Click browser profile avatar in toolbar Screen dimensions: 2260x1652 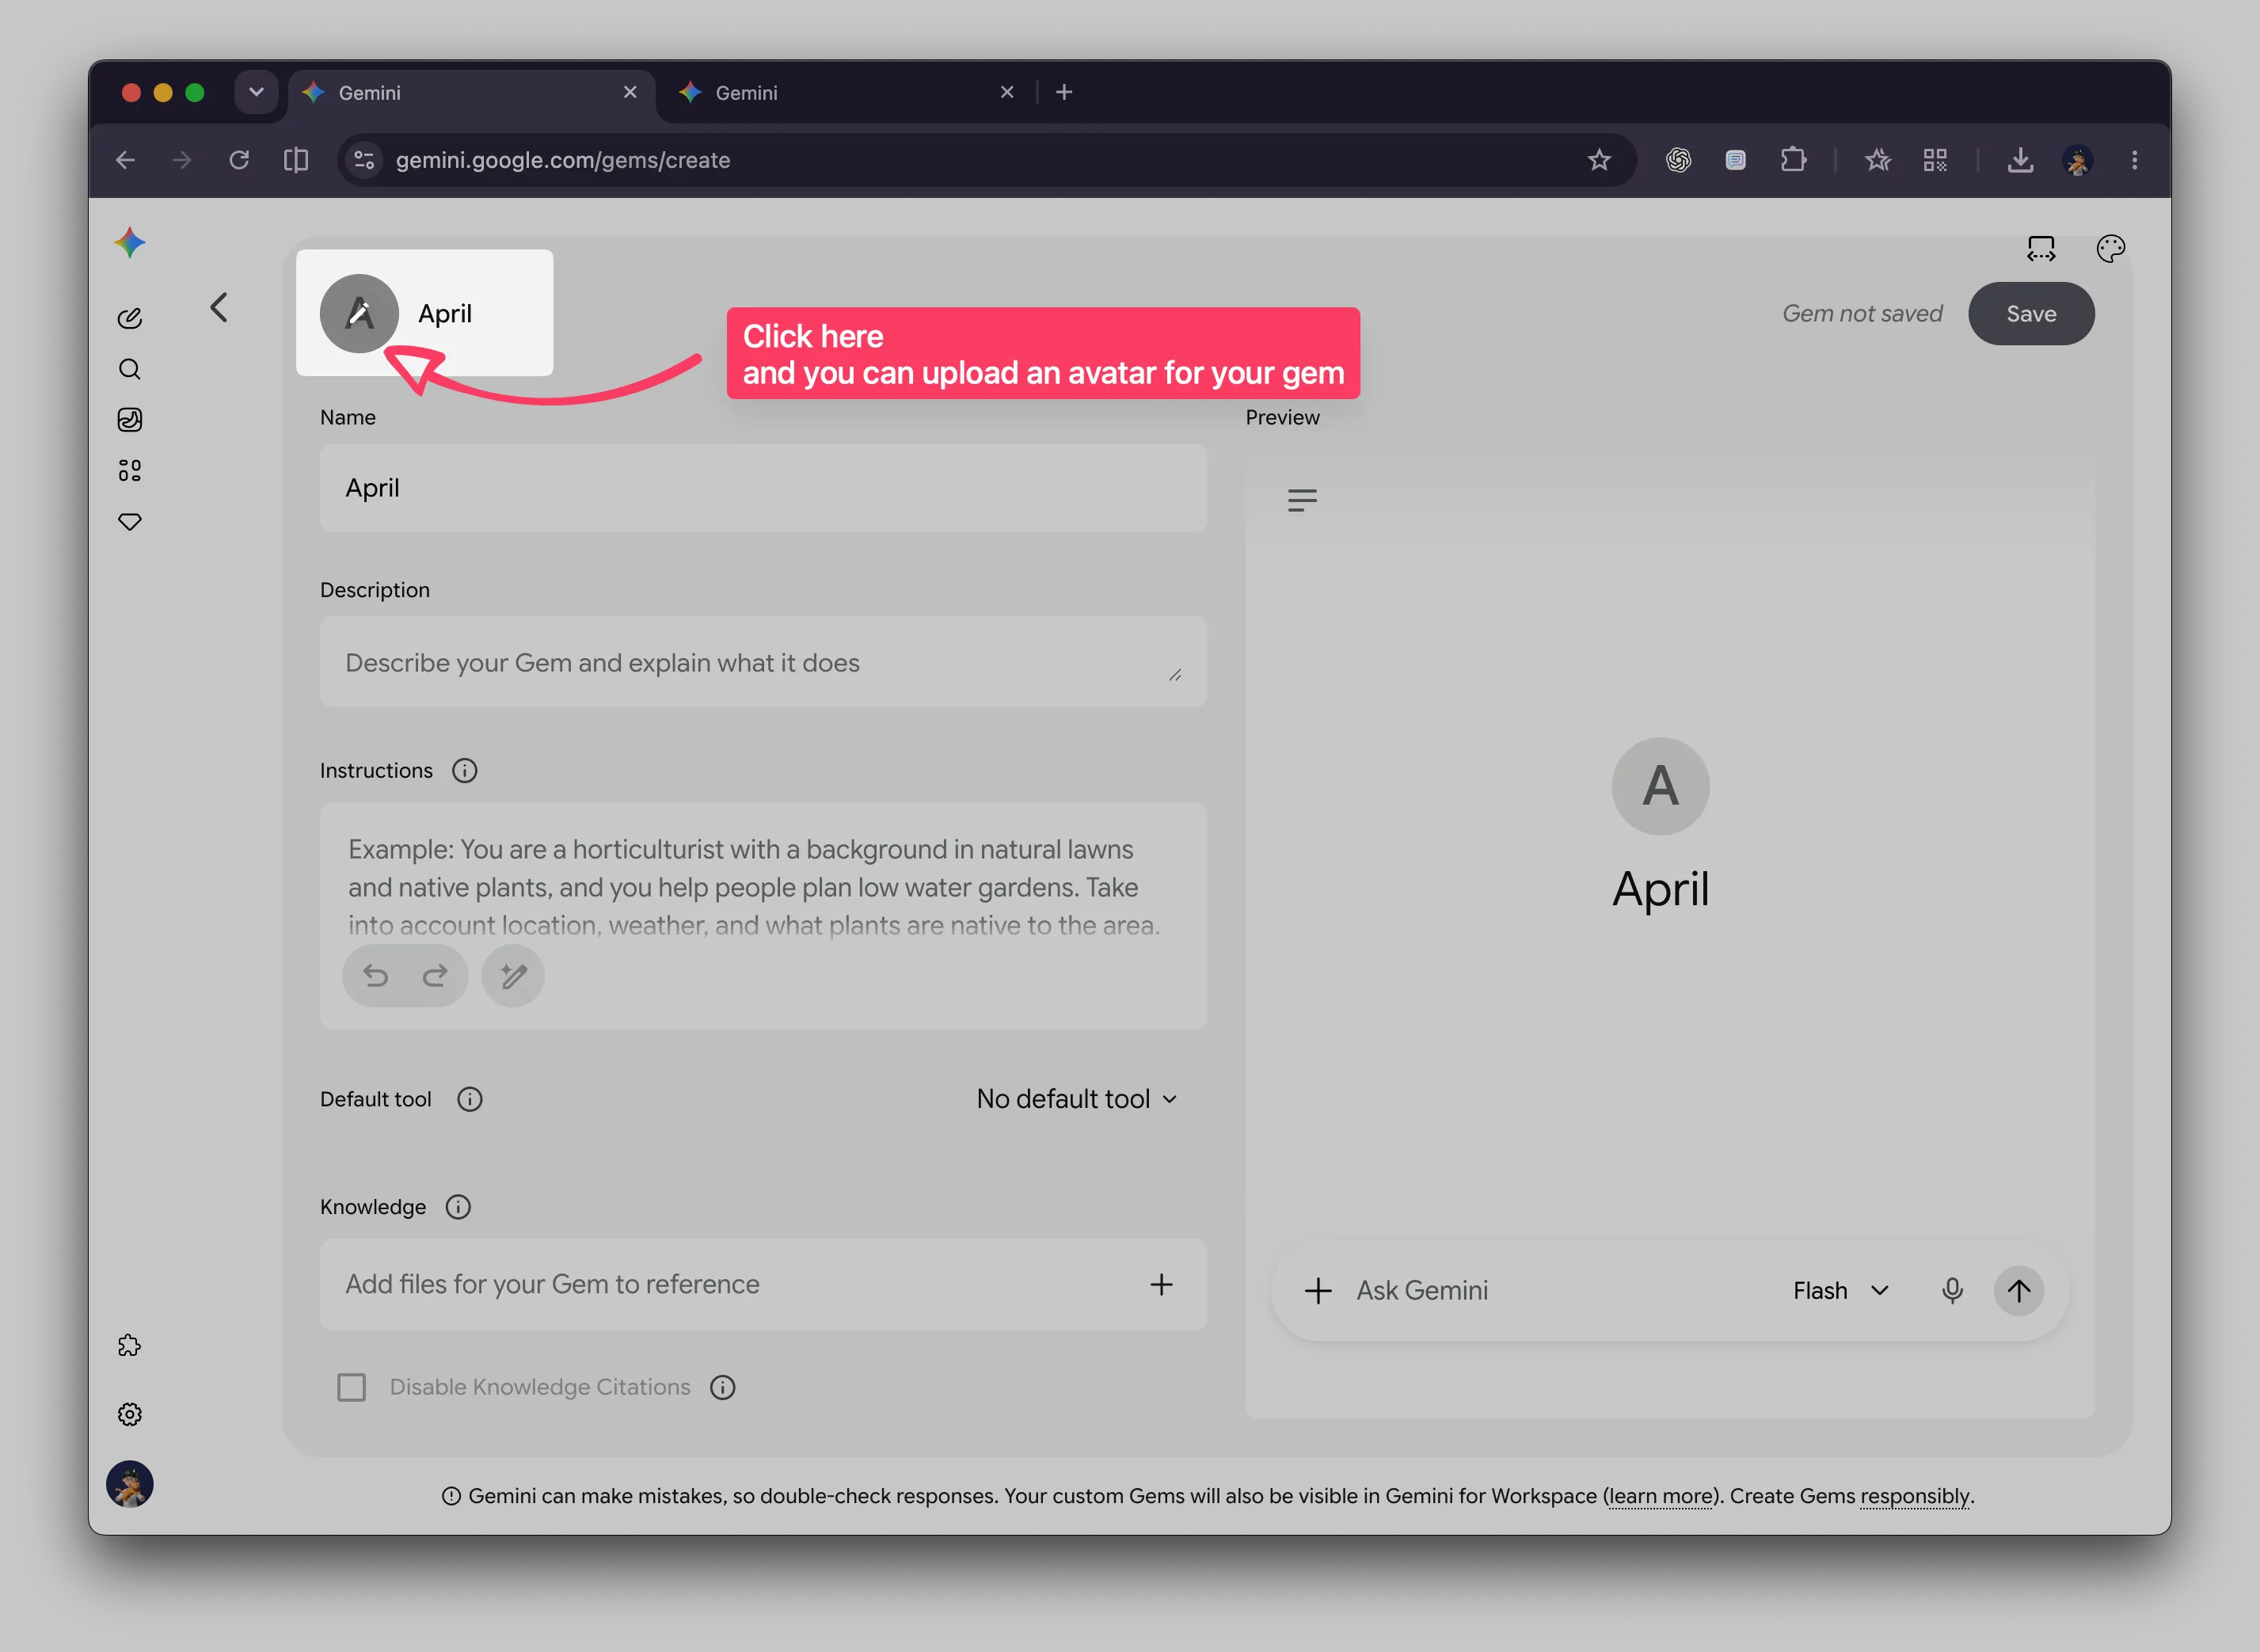[x=2078, y=160]
